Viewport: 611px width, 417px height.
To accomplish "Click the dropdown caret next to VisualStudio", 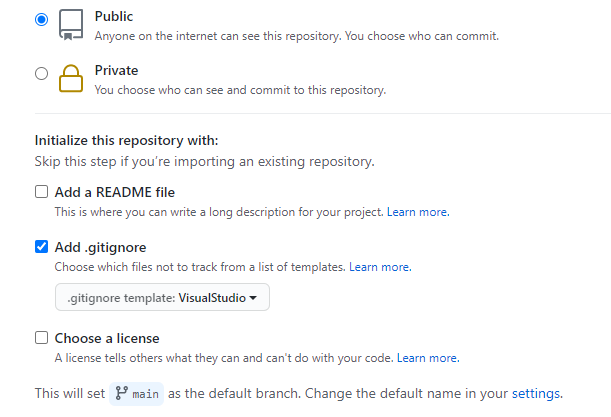I will pos(253,298).
